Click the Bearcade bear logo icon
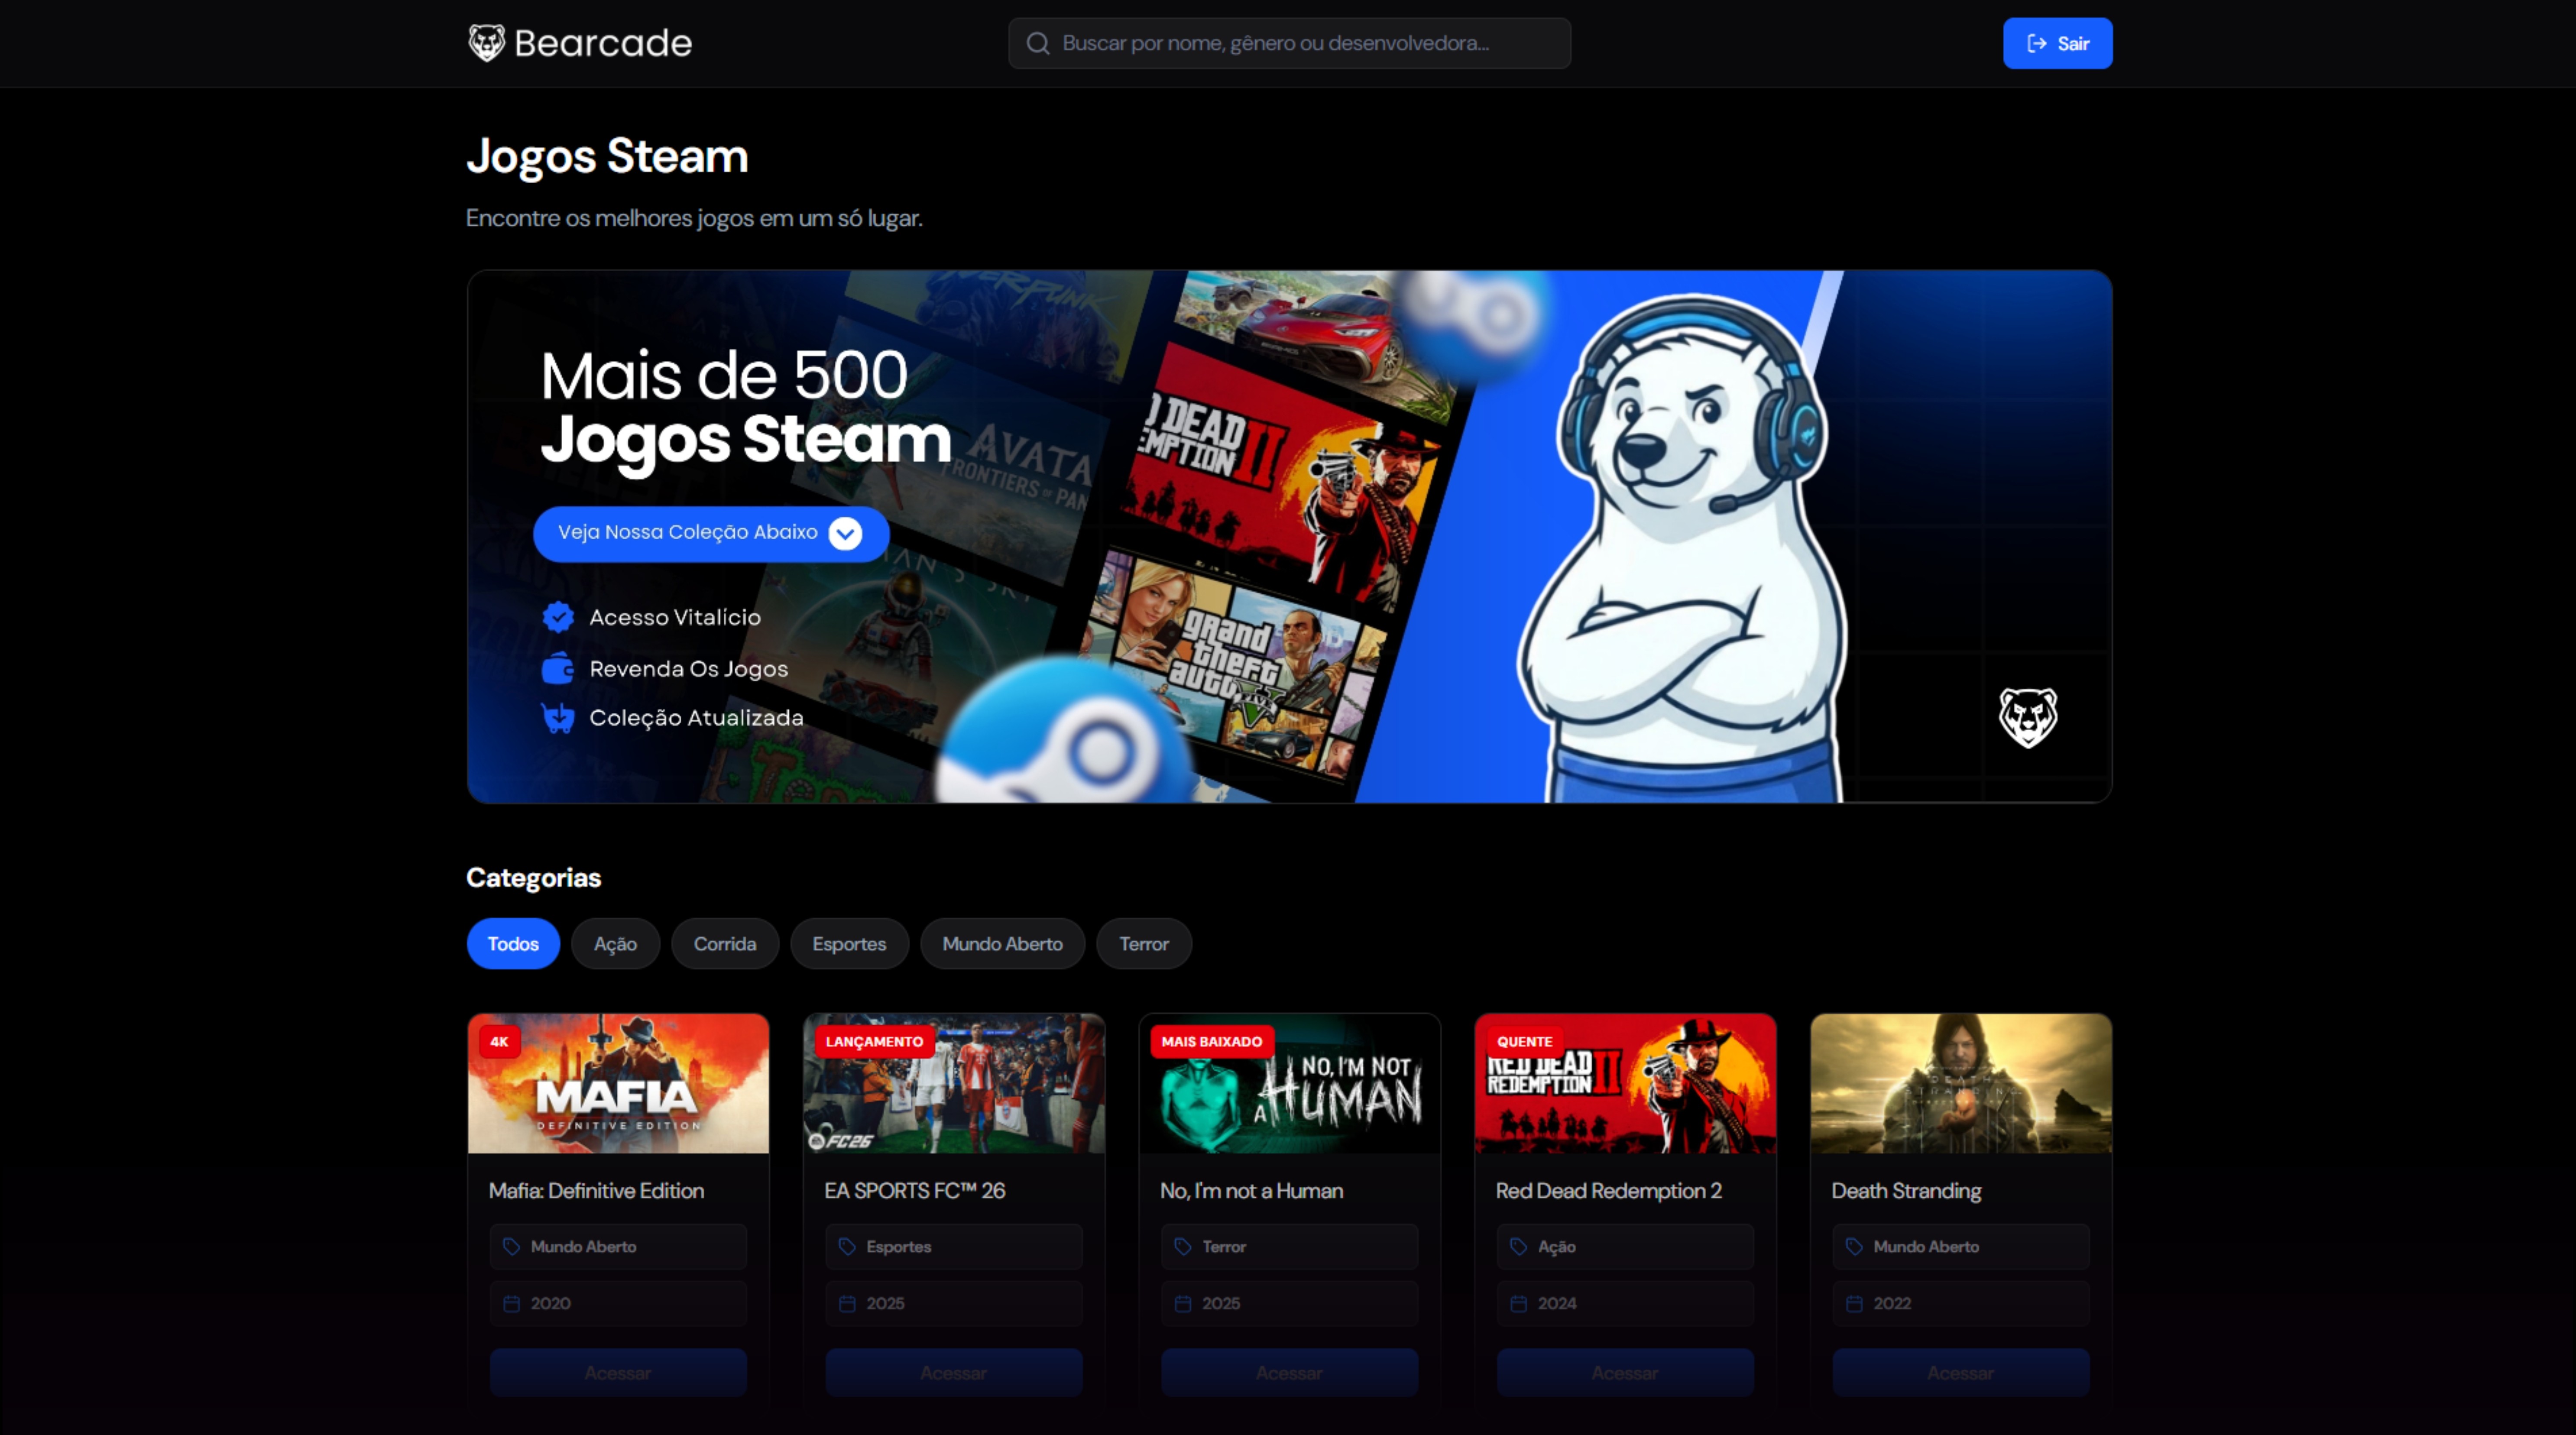The height and width of the screenshot is (1435, 2576). pyautogui.click(x=486, y=43)
